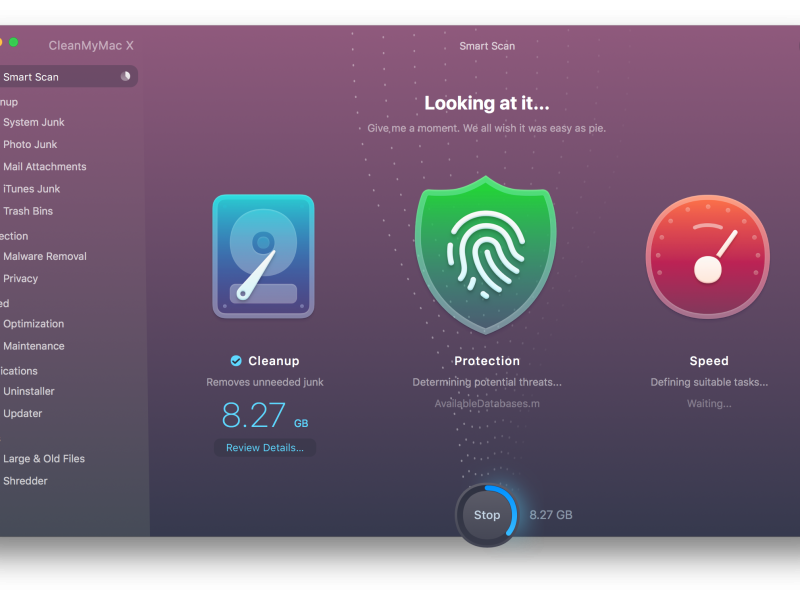Viewport: 800px width, 600px height.
Task: Click the large 8.27 GB cleanup value
Action: pyautogui.click(x=265, y=415)
